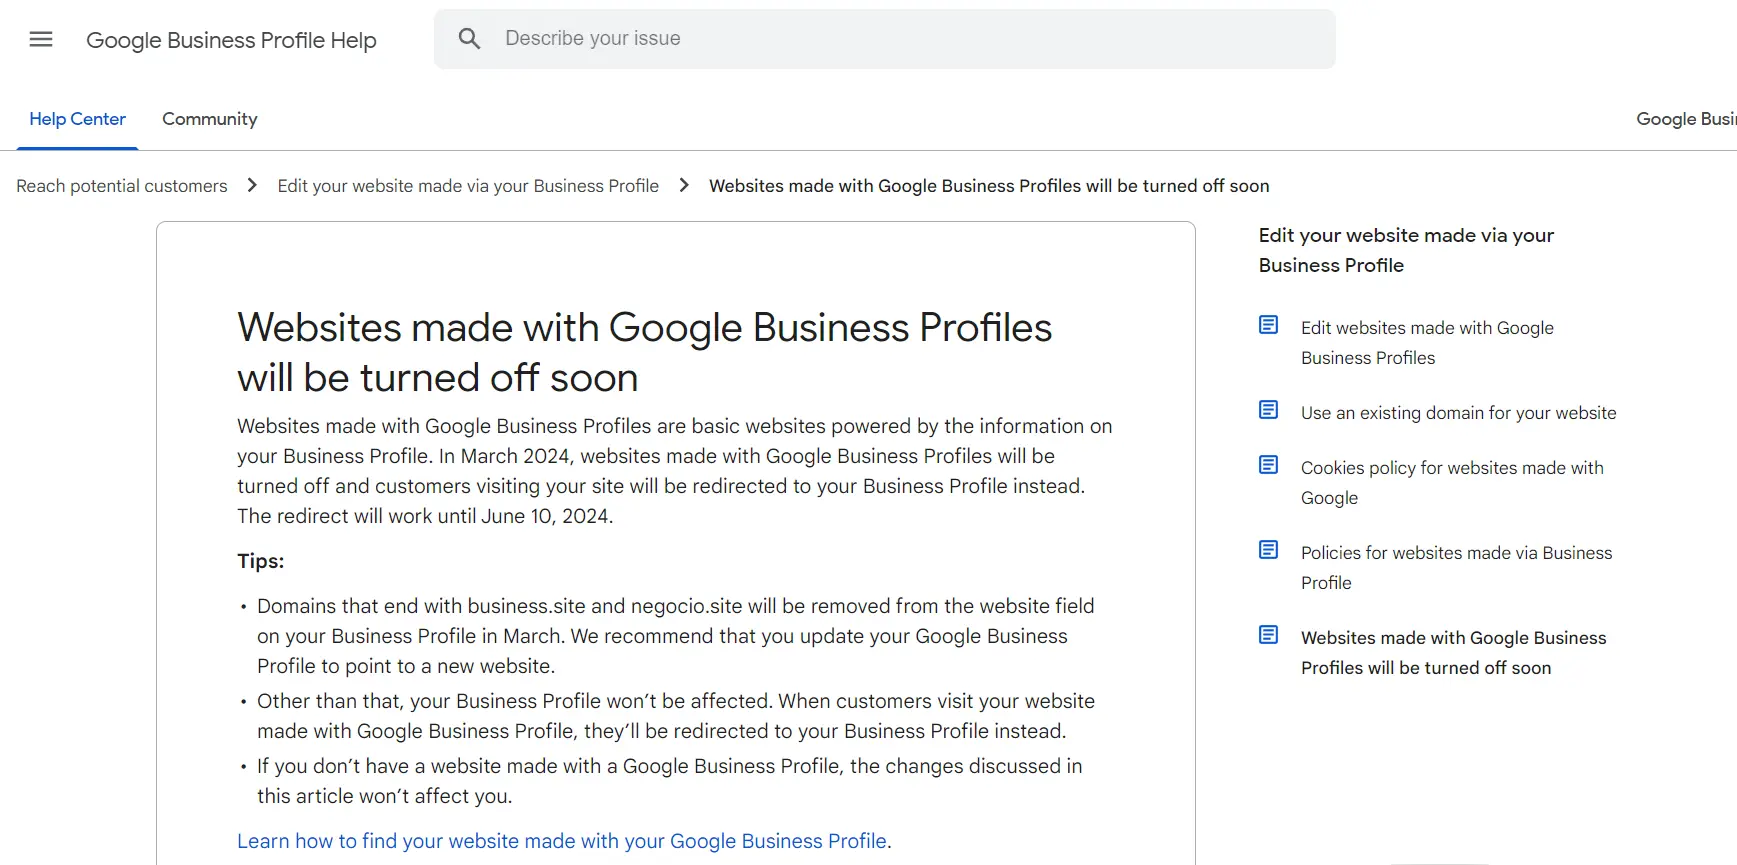
Task: Click the article icon beside Cookies policy
Action: [x=1268, y=465]
